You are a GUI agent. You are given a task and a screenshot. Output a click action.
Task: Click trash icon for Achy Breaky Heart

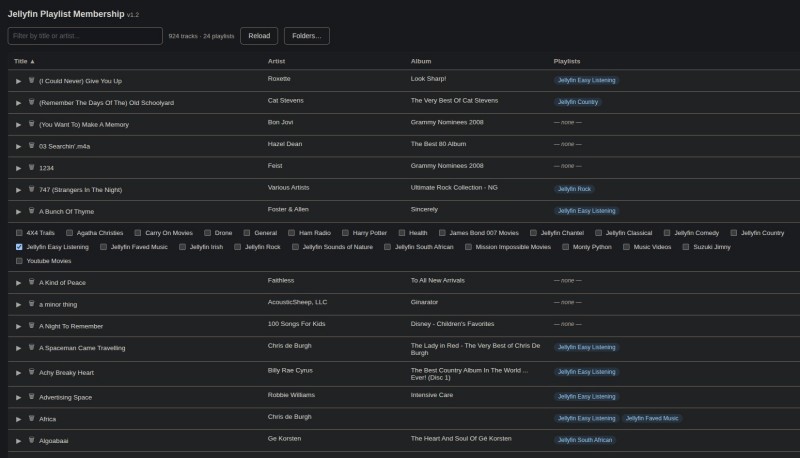32,372
